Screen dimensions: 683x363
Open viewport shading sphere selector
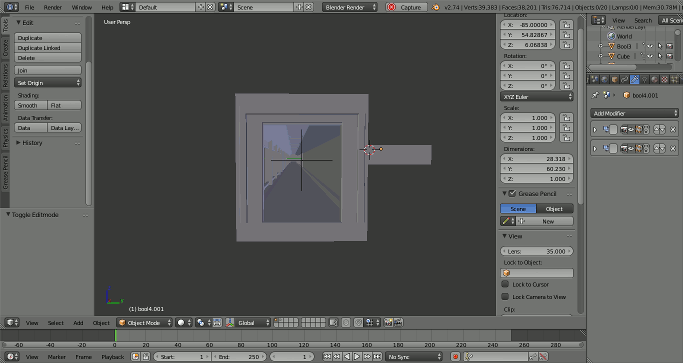pos(183,323)
